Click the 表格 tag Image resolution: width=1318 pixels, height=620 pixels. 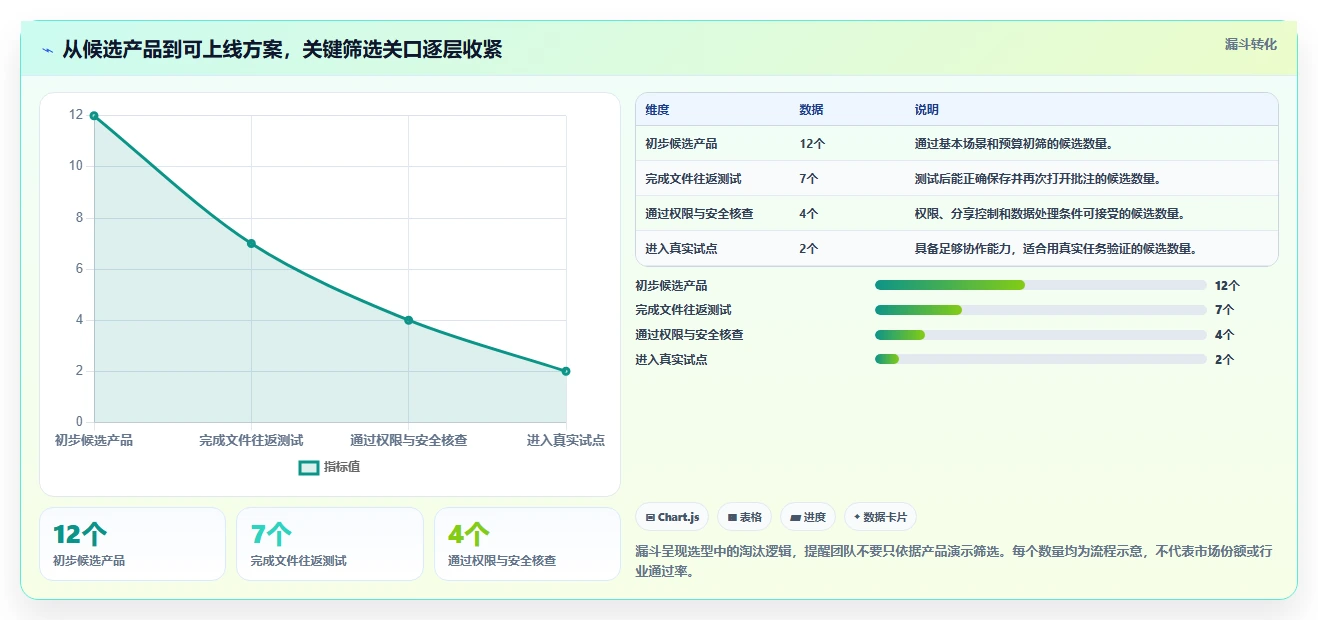coord(744,517)
